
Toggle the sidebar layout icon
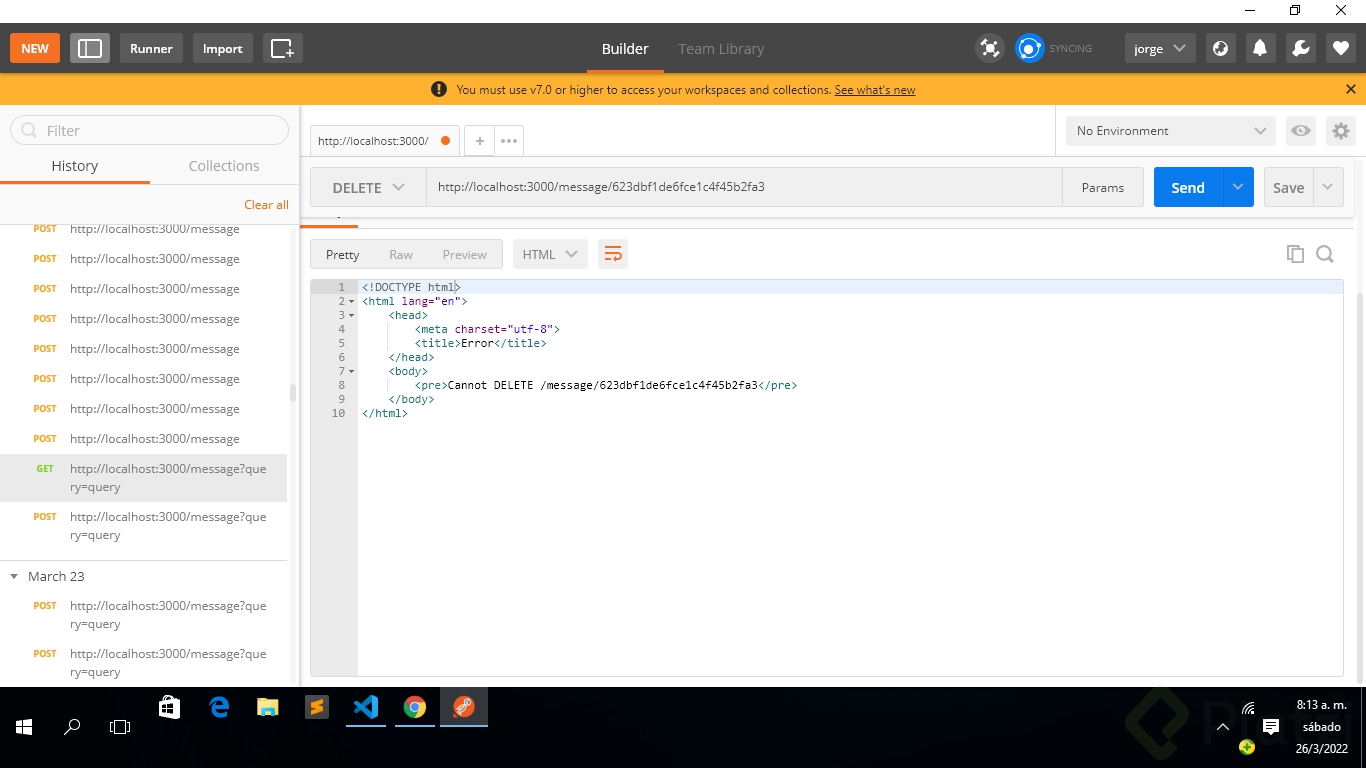tap(90, 48)
